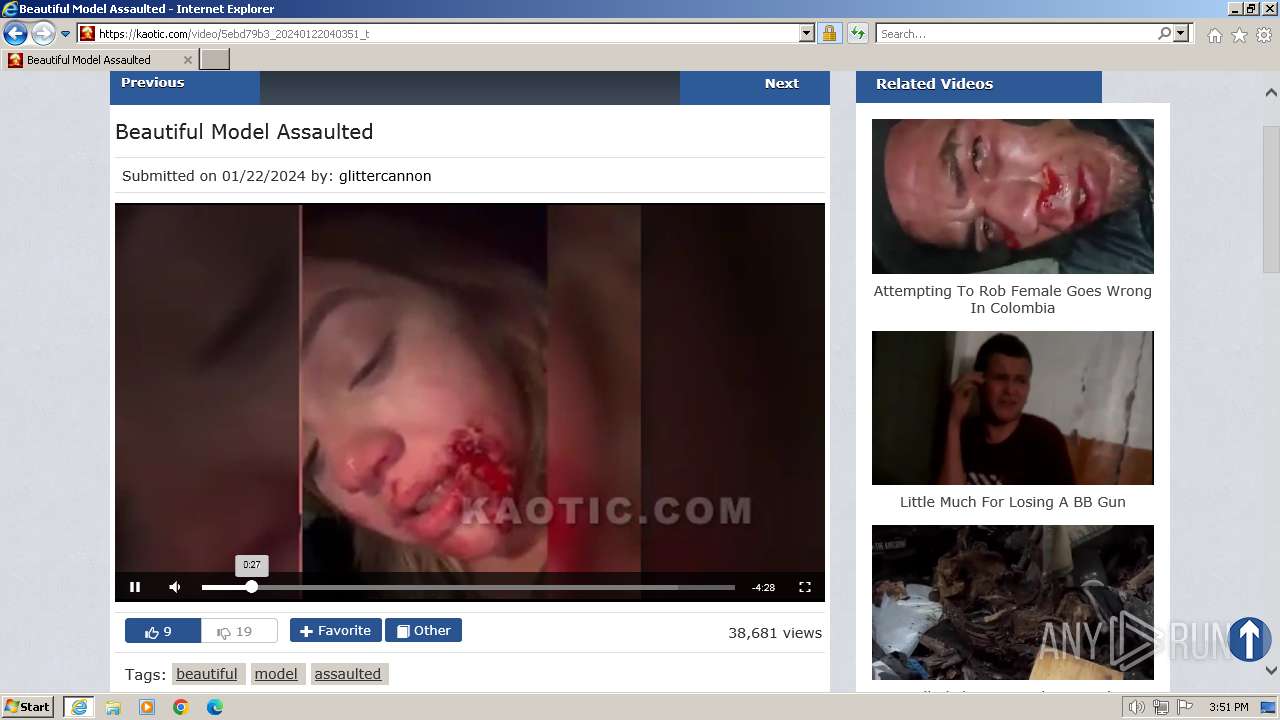
Task: Open the Tools gear icon
Action: click(x=1264, y=35)
